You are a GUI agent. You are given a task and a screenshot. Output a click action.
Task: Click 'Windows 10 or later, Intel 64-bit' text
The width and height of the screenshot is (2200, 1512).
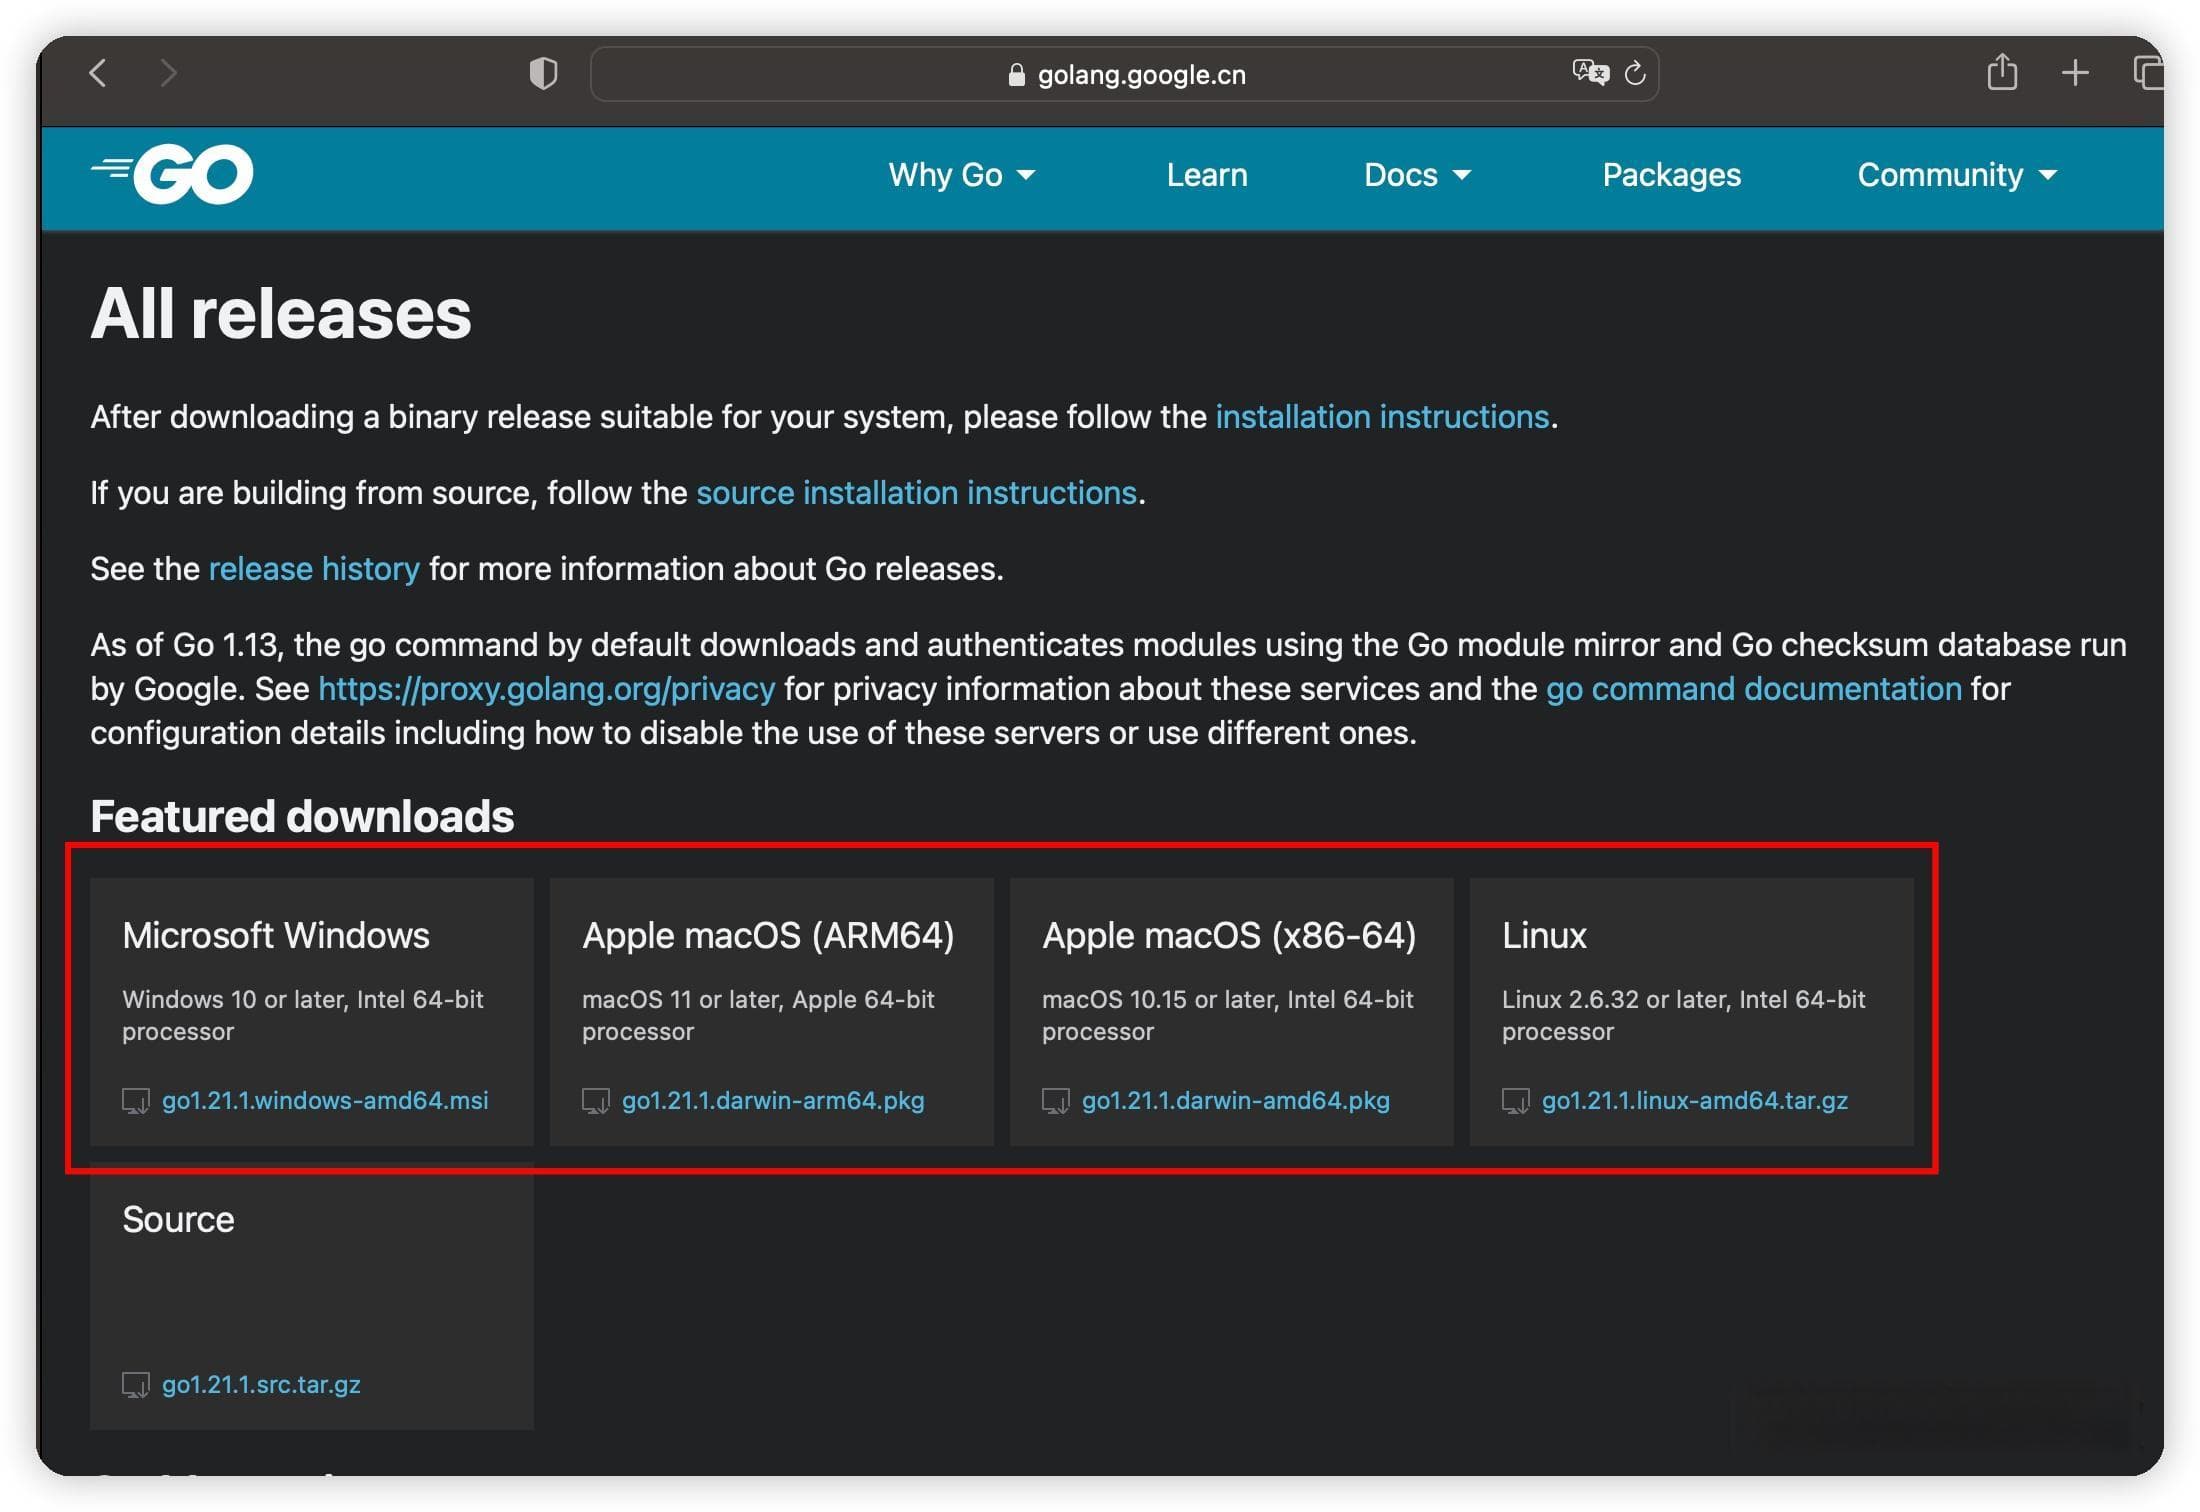click(x=303, y=1000)
